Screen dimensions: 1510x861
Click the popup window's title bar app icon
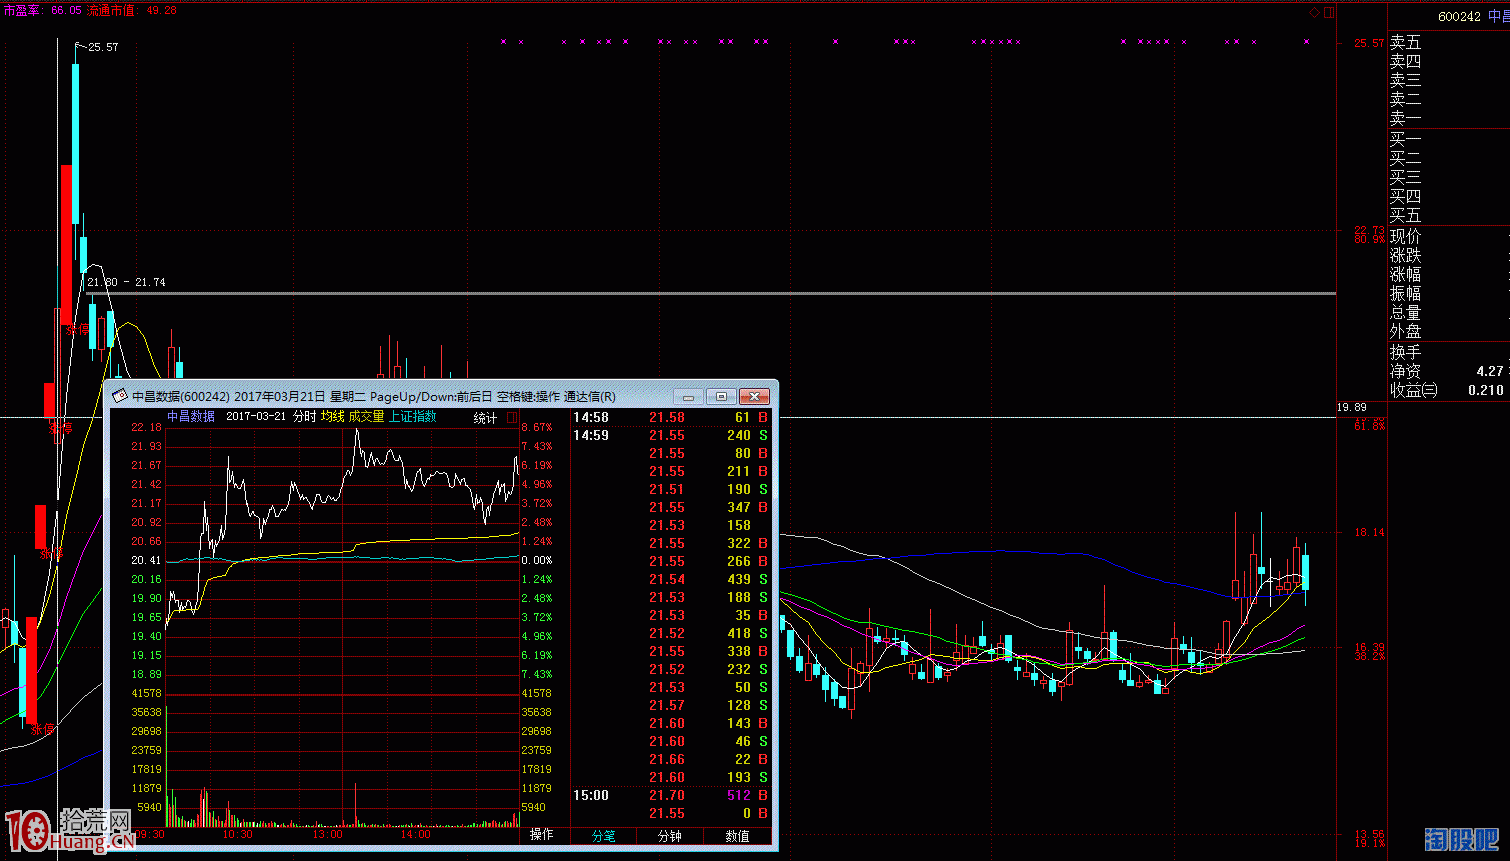point(120,396)
